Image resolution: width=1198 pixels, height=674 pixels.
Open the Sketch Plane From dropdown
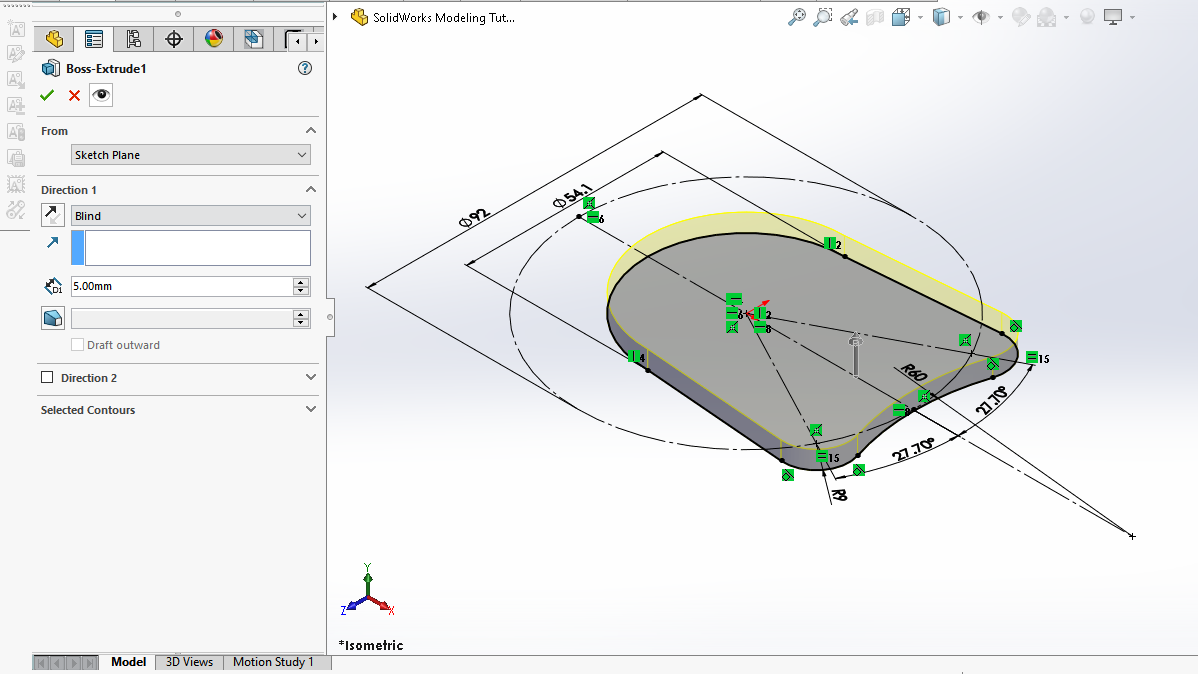190,155
